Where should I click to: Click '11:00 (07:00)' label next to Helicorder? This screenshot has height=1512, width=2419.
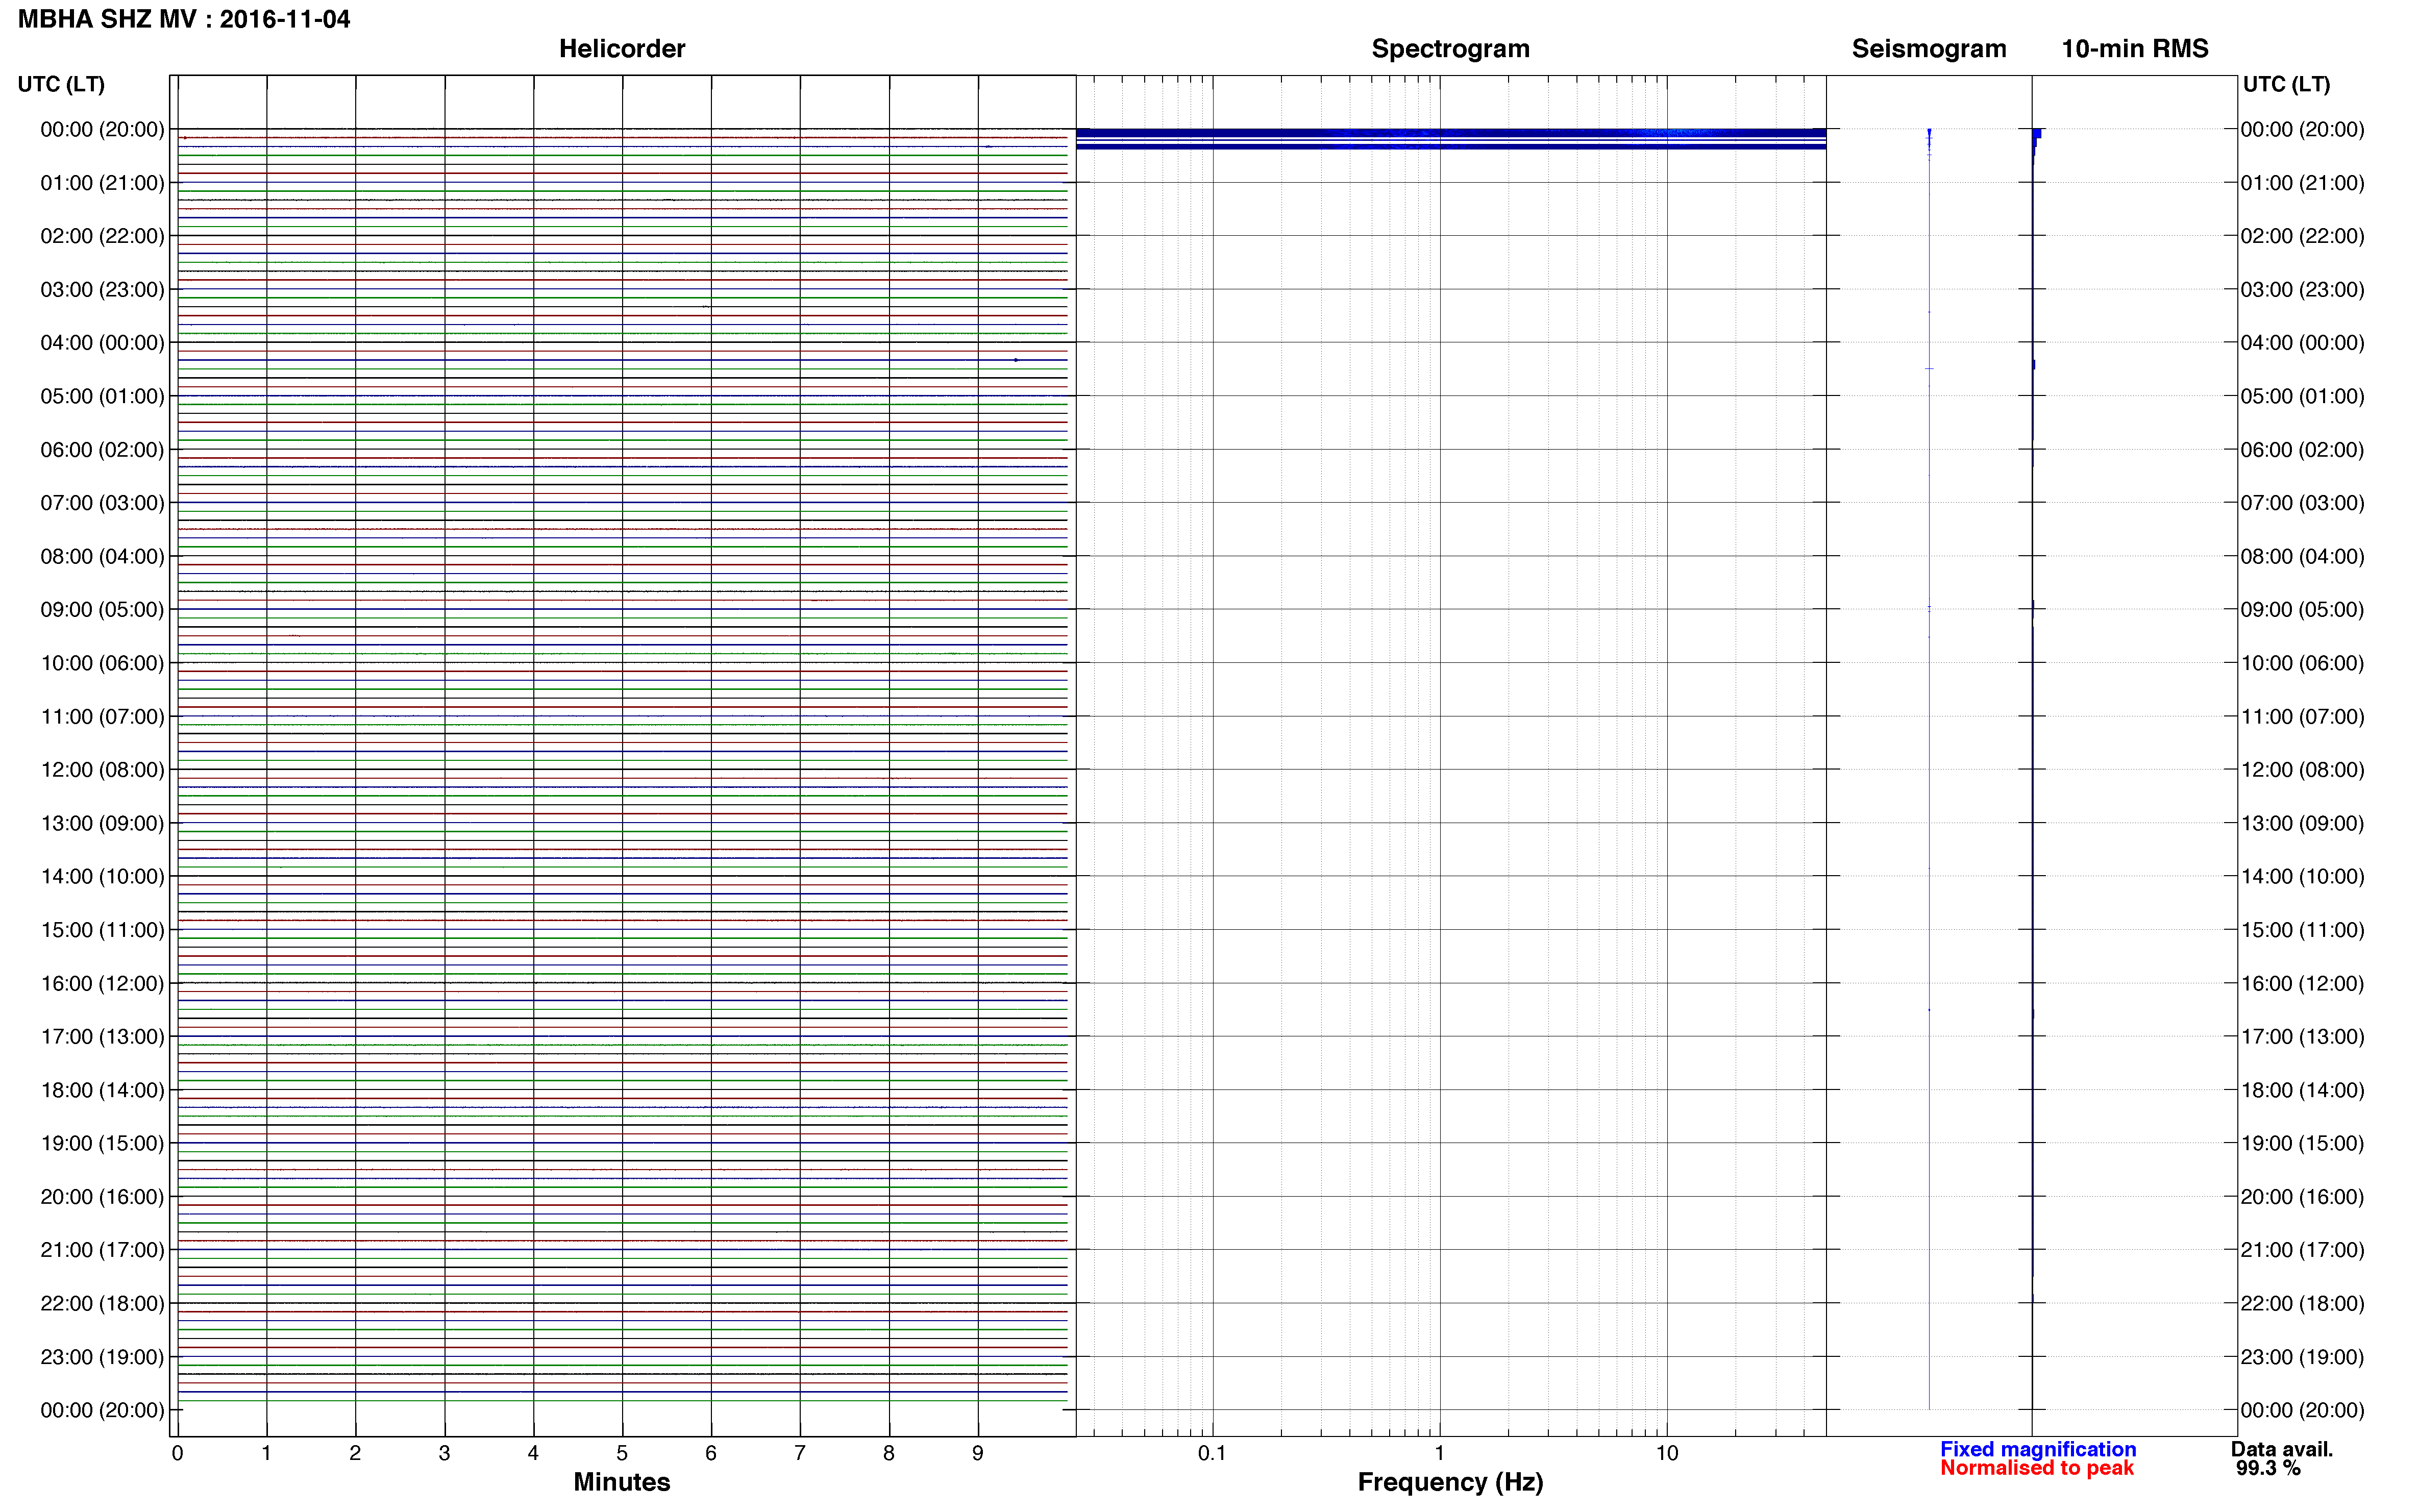(102, 717)
